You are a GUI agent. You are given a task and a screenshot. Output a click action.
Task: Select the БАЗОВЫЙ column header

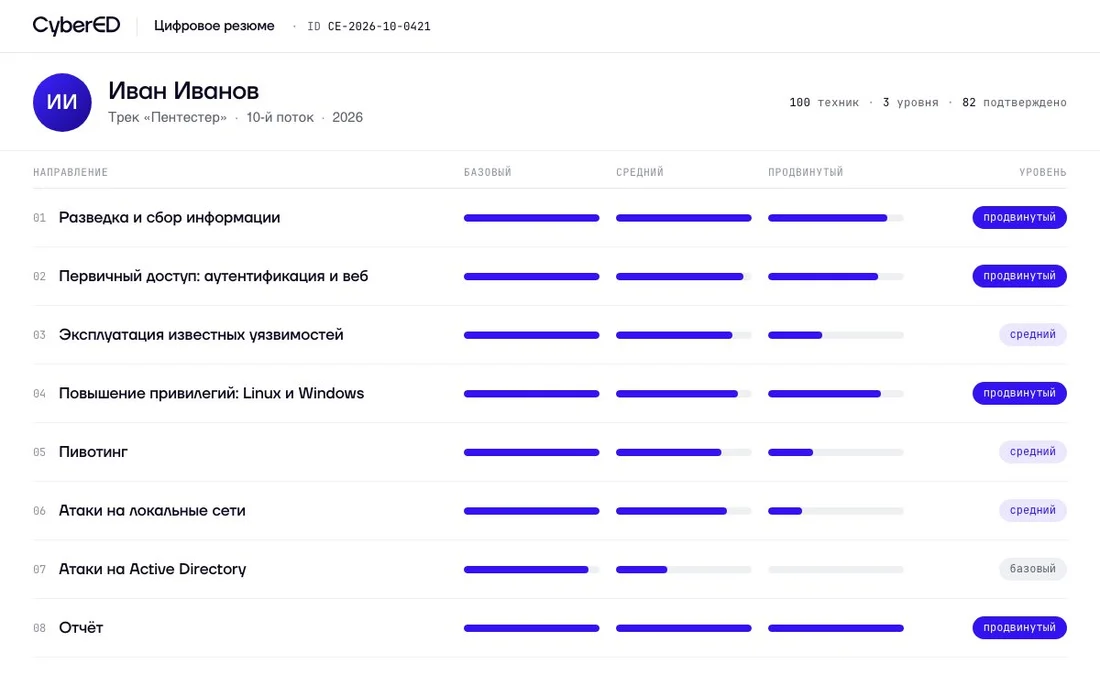[488, 172]
